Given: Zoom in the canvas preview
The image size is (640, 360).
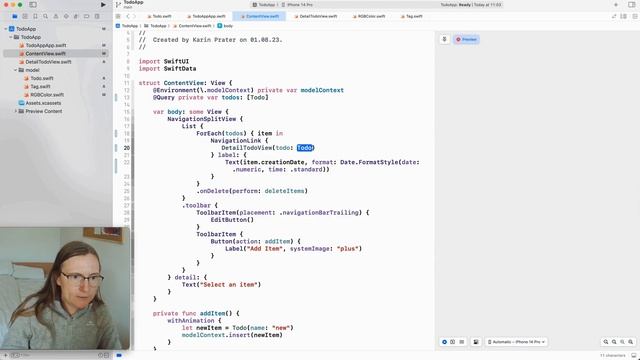Looking at the screenshot, I should [631, 342].
